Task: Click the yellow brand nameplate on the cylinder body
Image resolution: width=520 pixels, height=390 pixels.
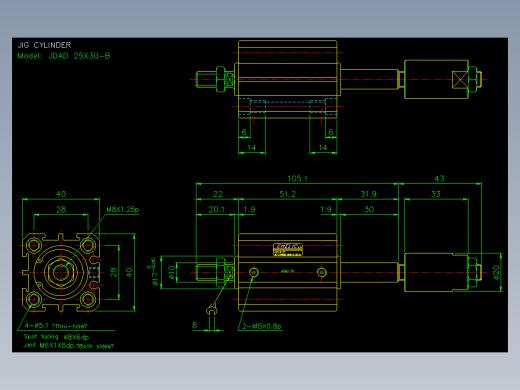Action: click(x=288, y=250)
